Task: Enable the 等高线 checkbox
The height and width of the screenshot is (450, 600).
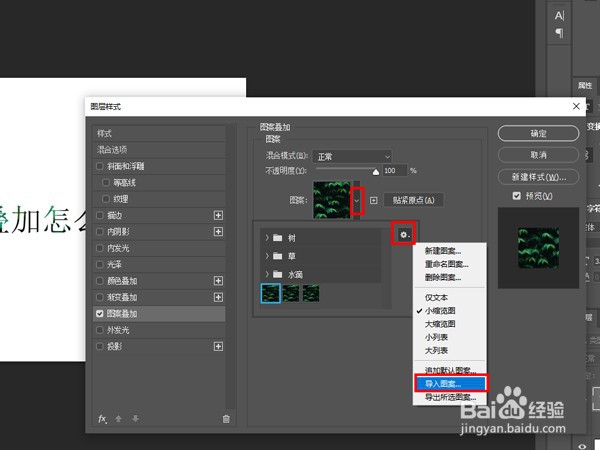Action: 106,183
